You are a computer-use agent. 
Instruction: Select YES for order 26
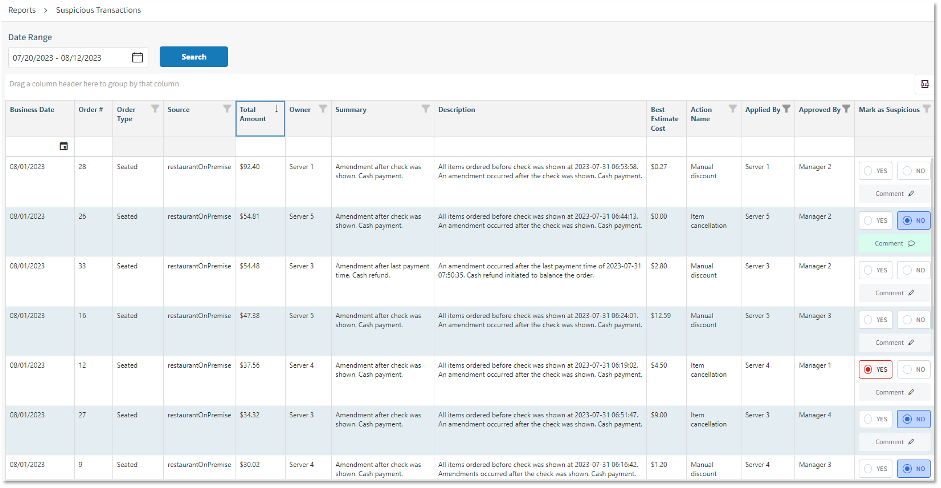pyautogui.click(x=876, y=221)
